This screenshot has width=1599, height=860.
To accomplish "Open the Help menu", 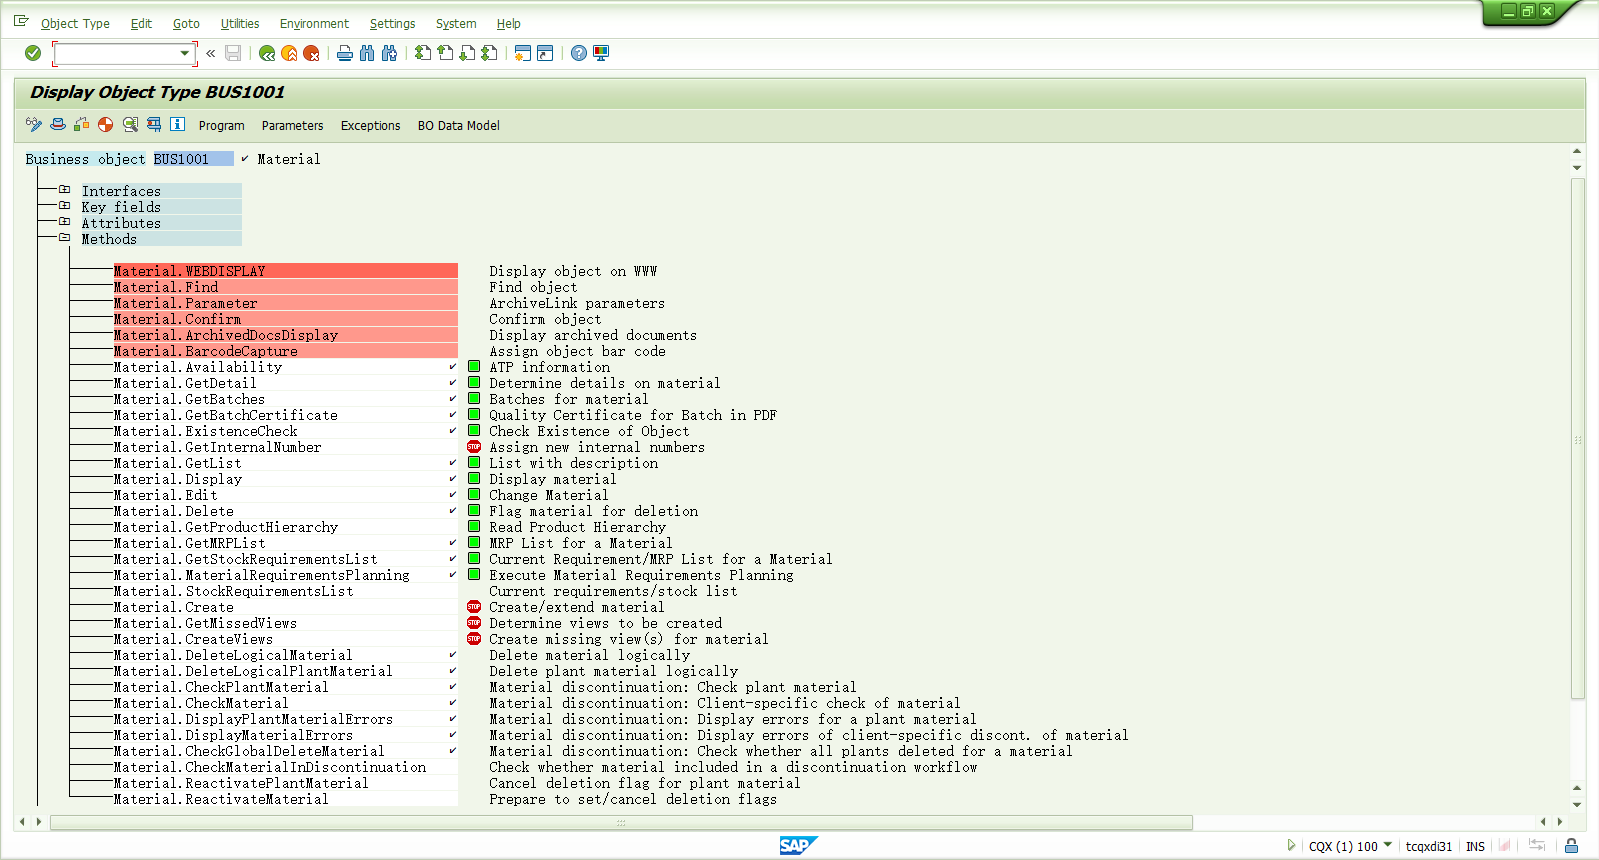I will tap(508, 23).
